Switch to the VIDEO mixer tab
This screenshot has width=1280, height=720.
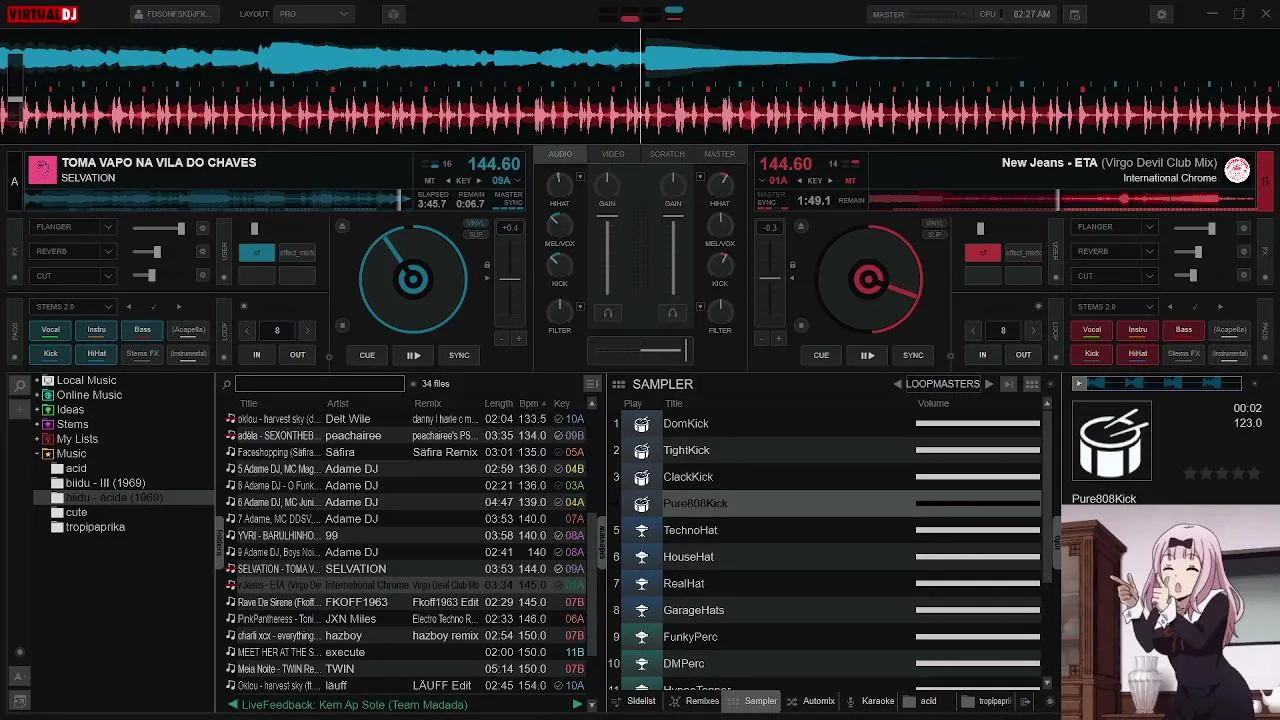coord(613,154)
